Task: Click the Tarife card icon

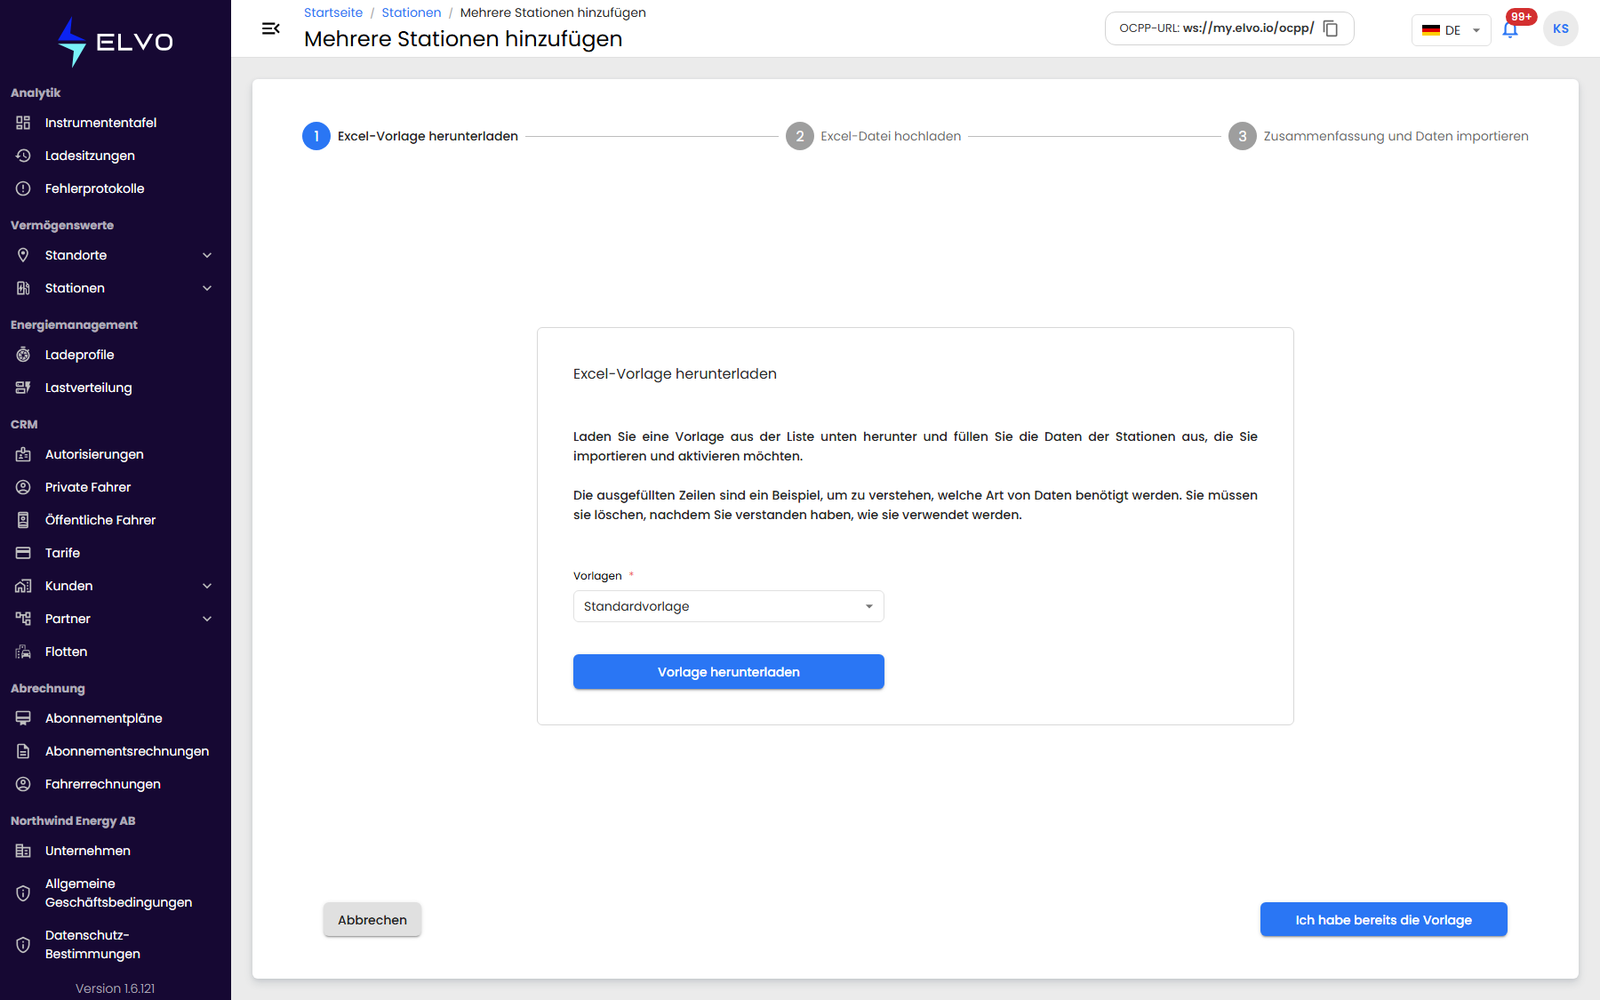Action: click(23, 553)
